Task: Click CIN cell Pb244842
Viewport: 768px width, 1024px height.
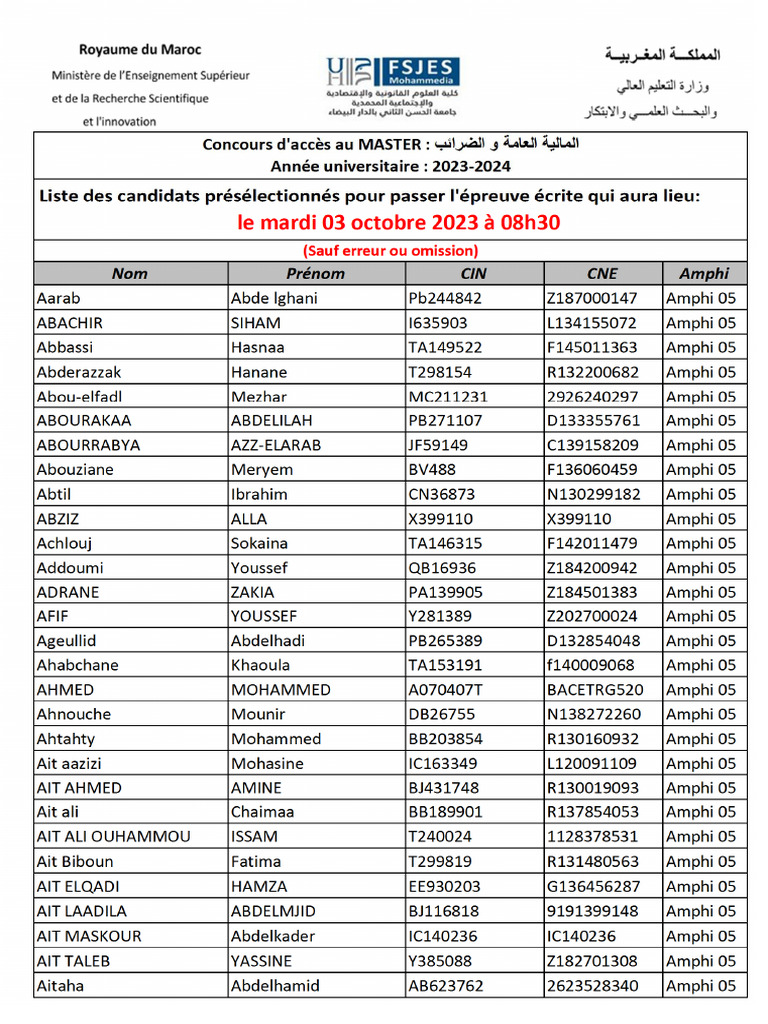Action: [474, 298]
